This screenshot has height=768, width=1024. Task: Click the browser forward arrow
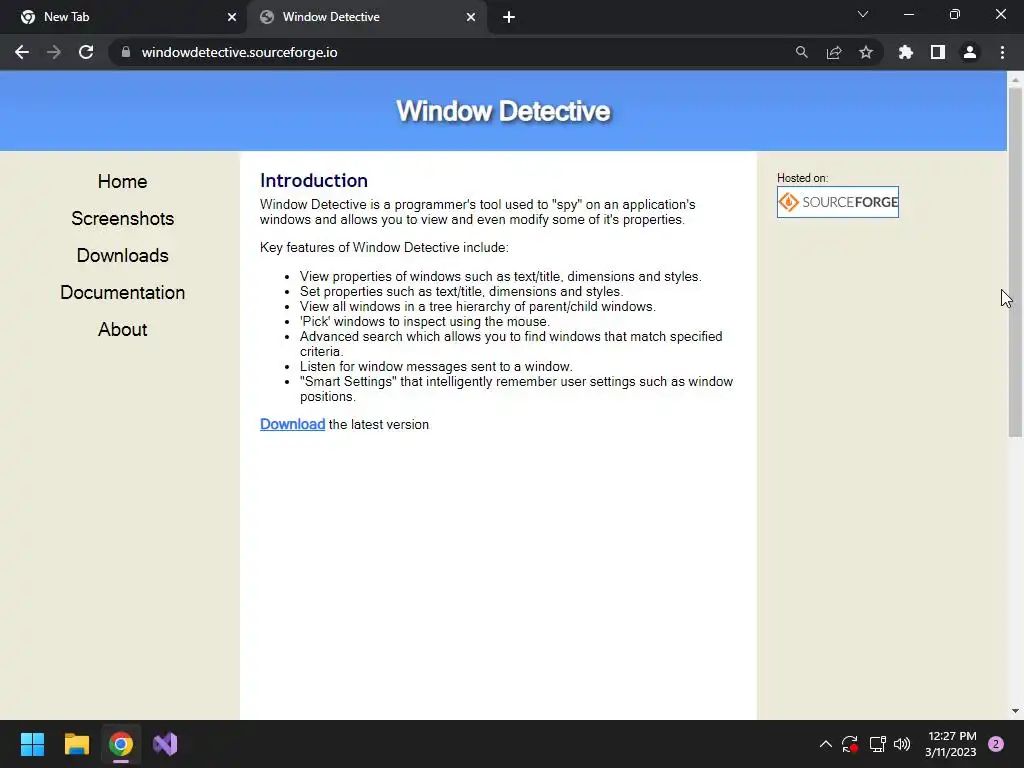(54, 52)
